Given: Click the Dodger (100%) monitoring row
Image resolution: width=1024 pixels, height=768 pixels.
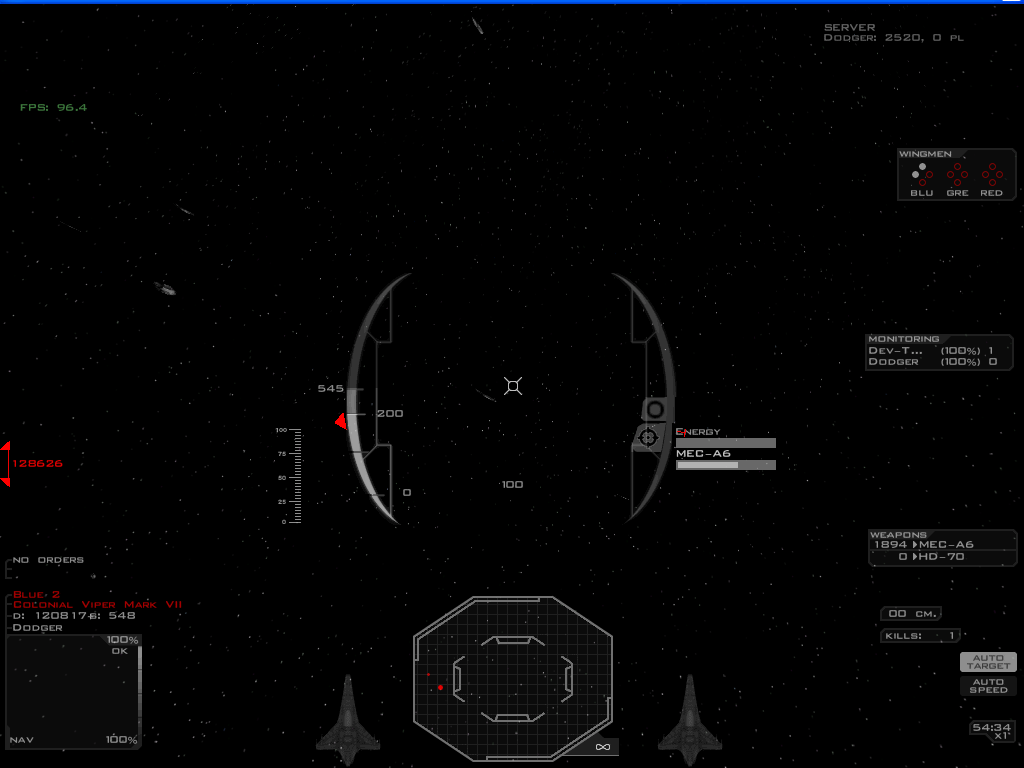Looking at the screenshot, I should pos(933,362).
